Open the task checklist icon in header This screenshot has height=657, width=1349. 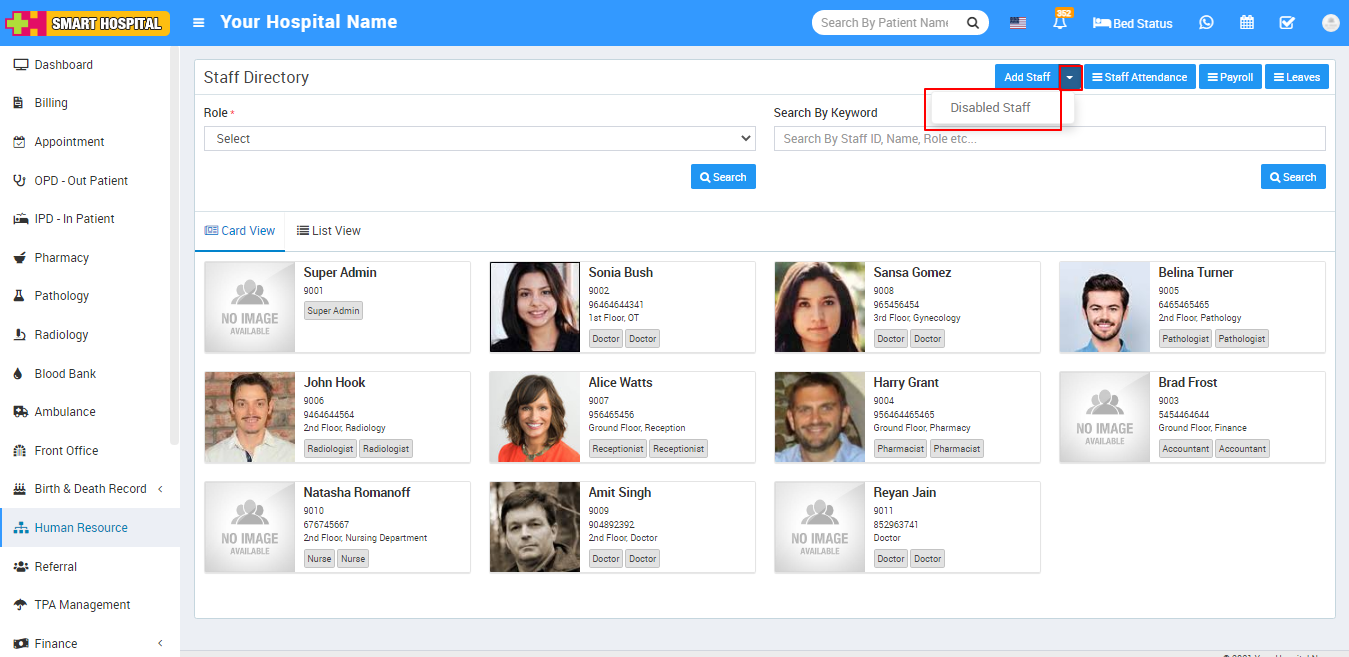[1287, 23]
